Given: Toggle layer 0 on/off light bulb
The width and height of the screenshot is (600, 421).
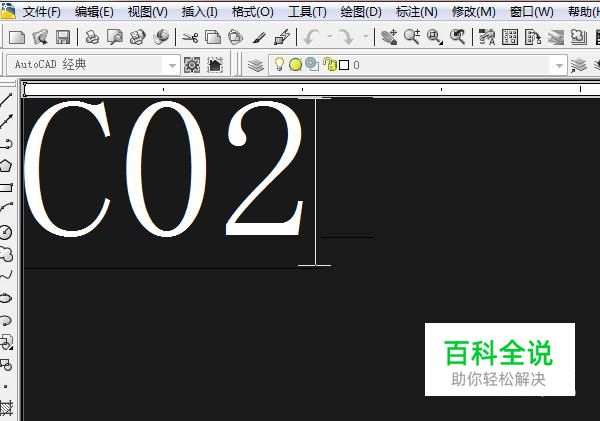Looking at the screenshot, I should (x=279, y=64).
